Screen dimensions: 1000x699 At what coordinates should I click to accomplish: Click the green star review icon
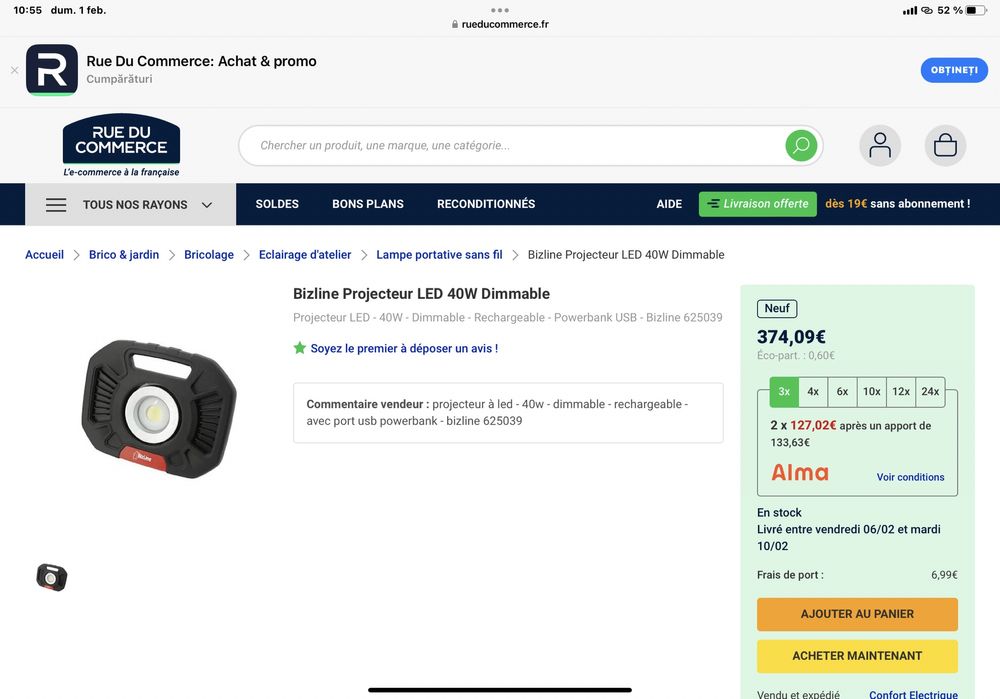click(300, 348)
